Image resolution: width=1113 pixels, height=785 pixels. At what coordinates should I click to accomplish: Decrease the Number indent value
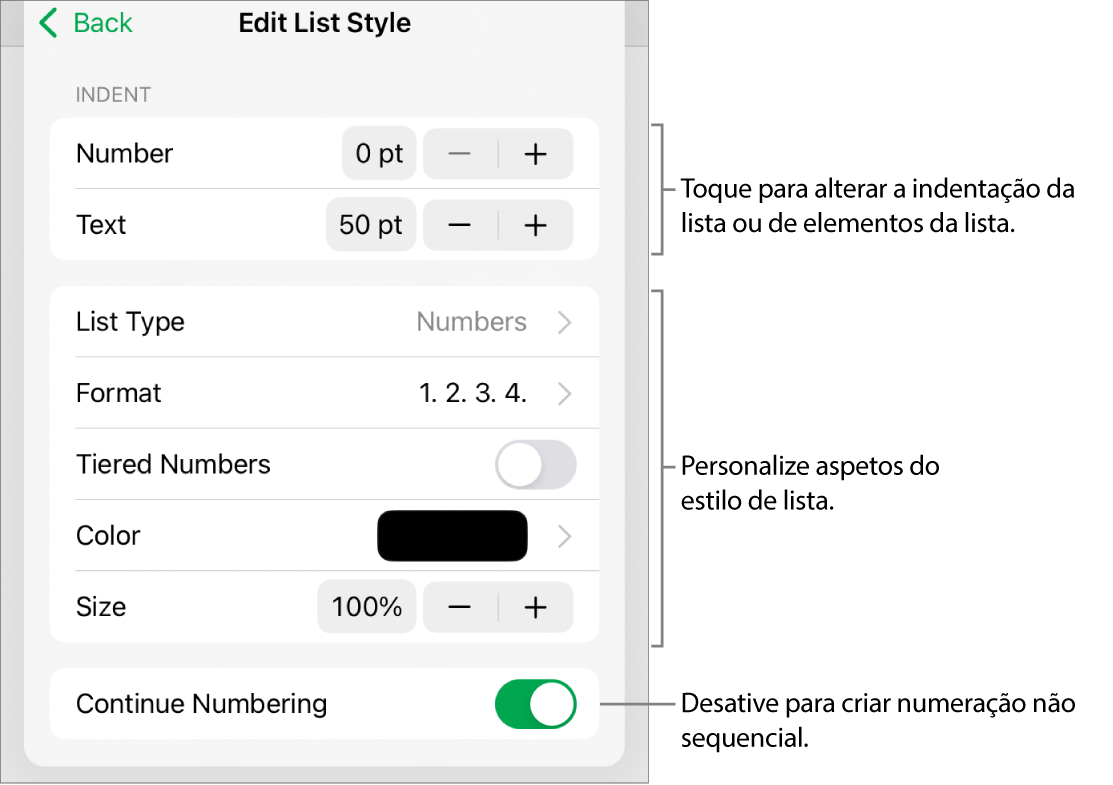pos(459,154)
